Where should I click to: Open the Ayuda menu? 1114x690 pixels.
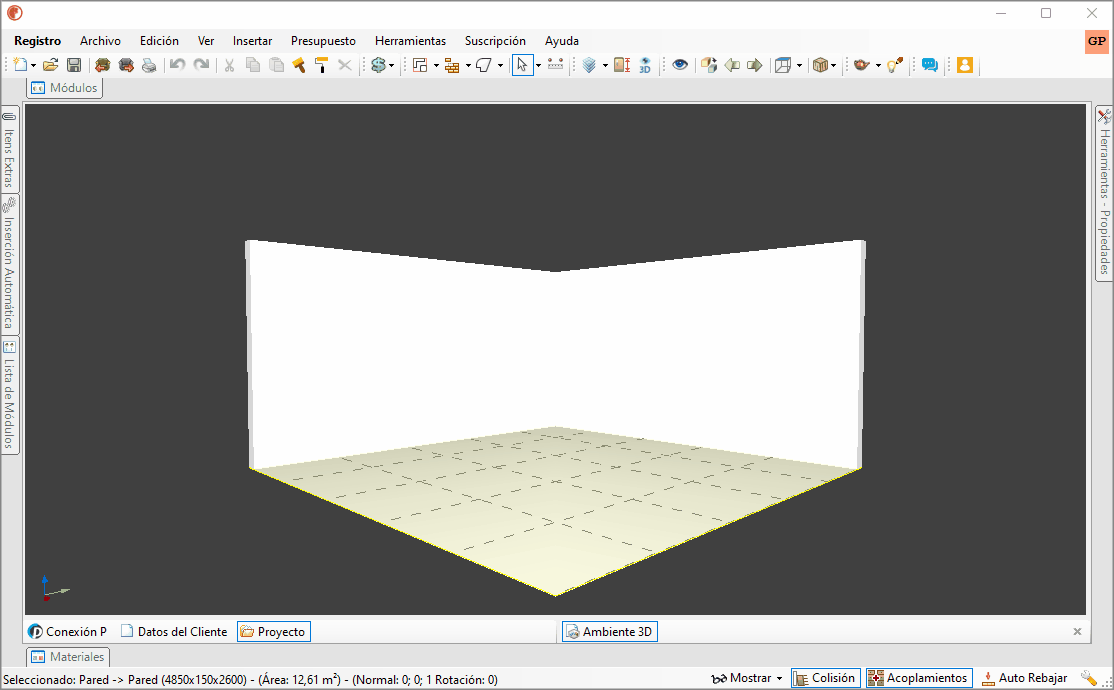click(x=562, y=41)
